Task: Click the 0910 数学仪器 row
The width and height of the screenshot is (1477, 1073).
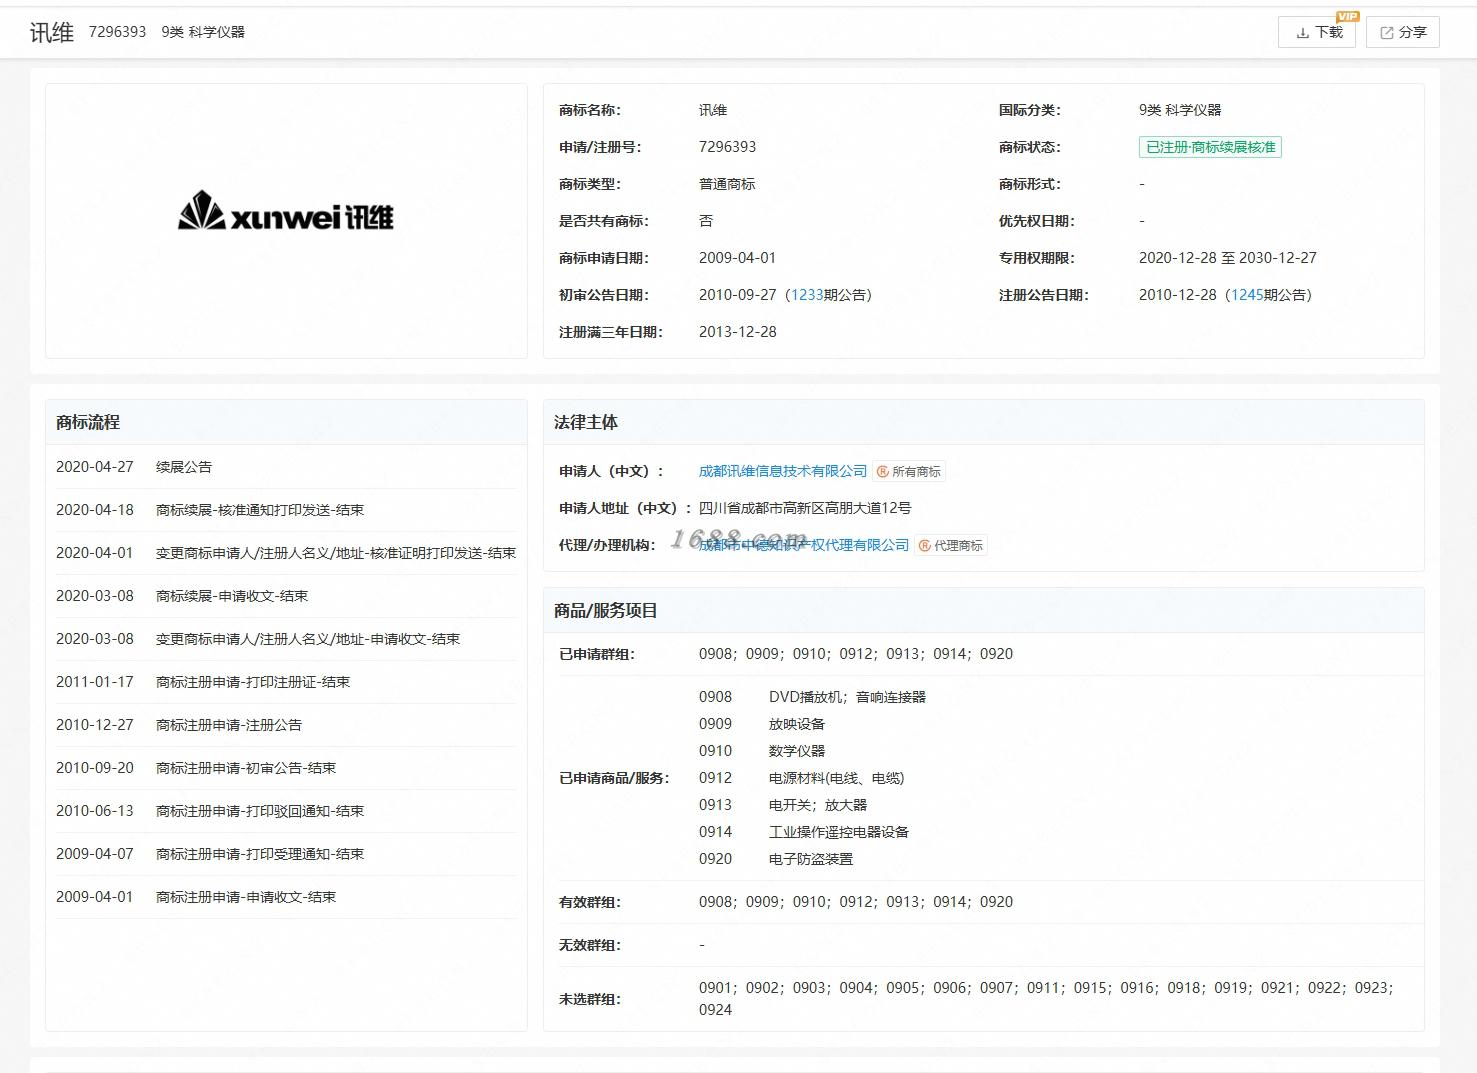Action: [x=762, y=751]
